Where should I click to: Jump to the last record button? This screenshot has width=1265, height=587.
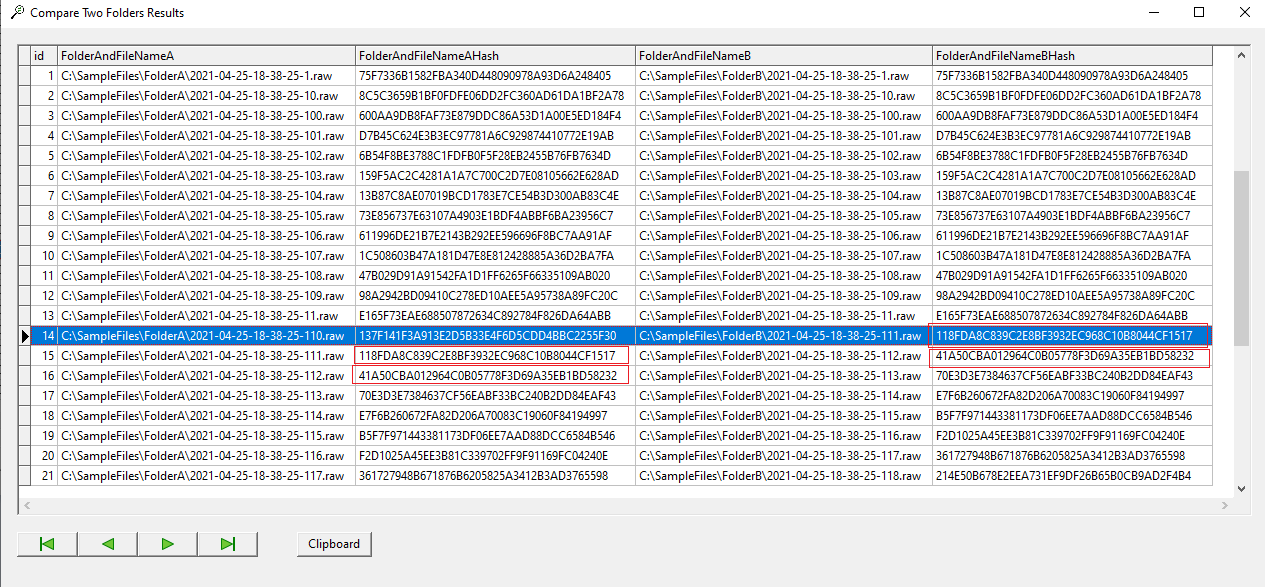coord(227,544)
